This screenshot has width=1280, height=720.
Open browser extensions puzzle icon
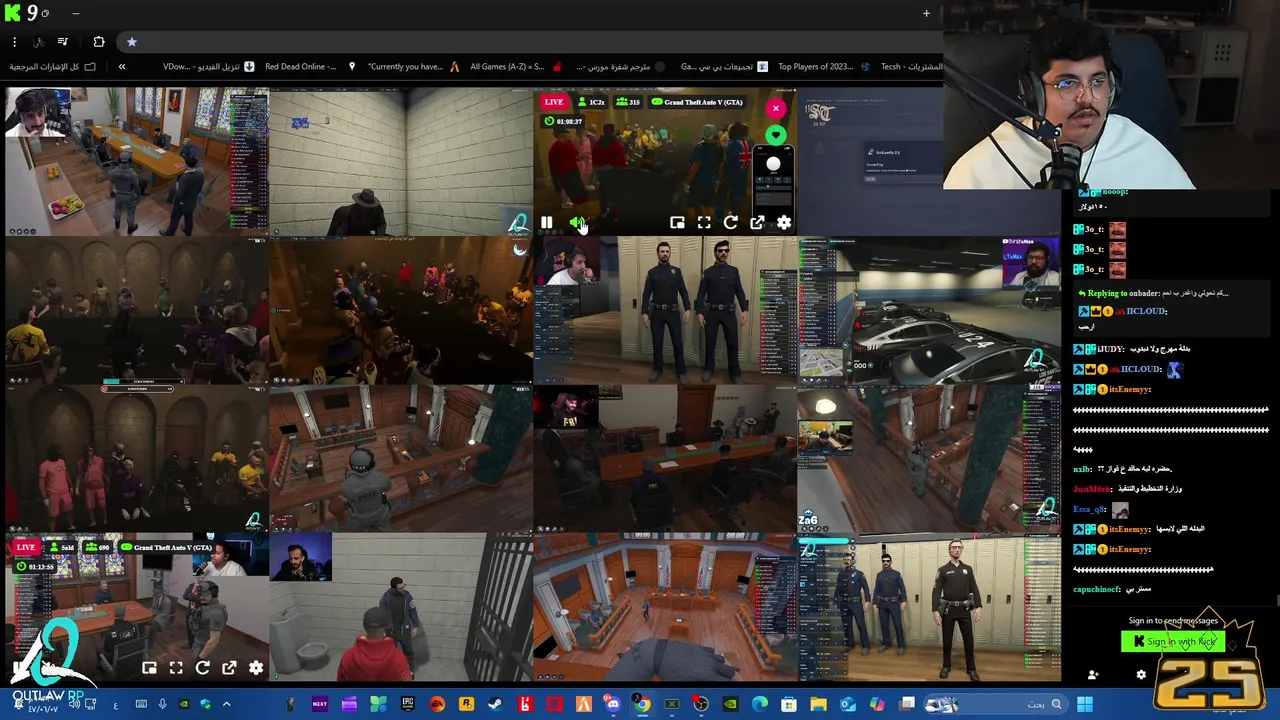[x=99, y=42]
